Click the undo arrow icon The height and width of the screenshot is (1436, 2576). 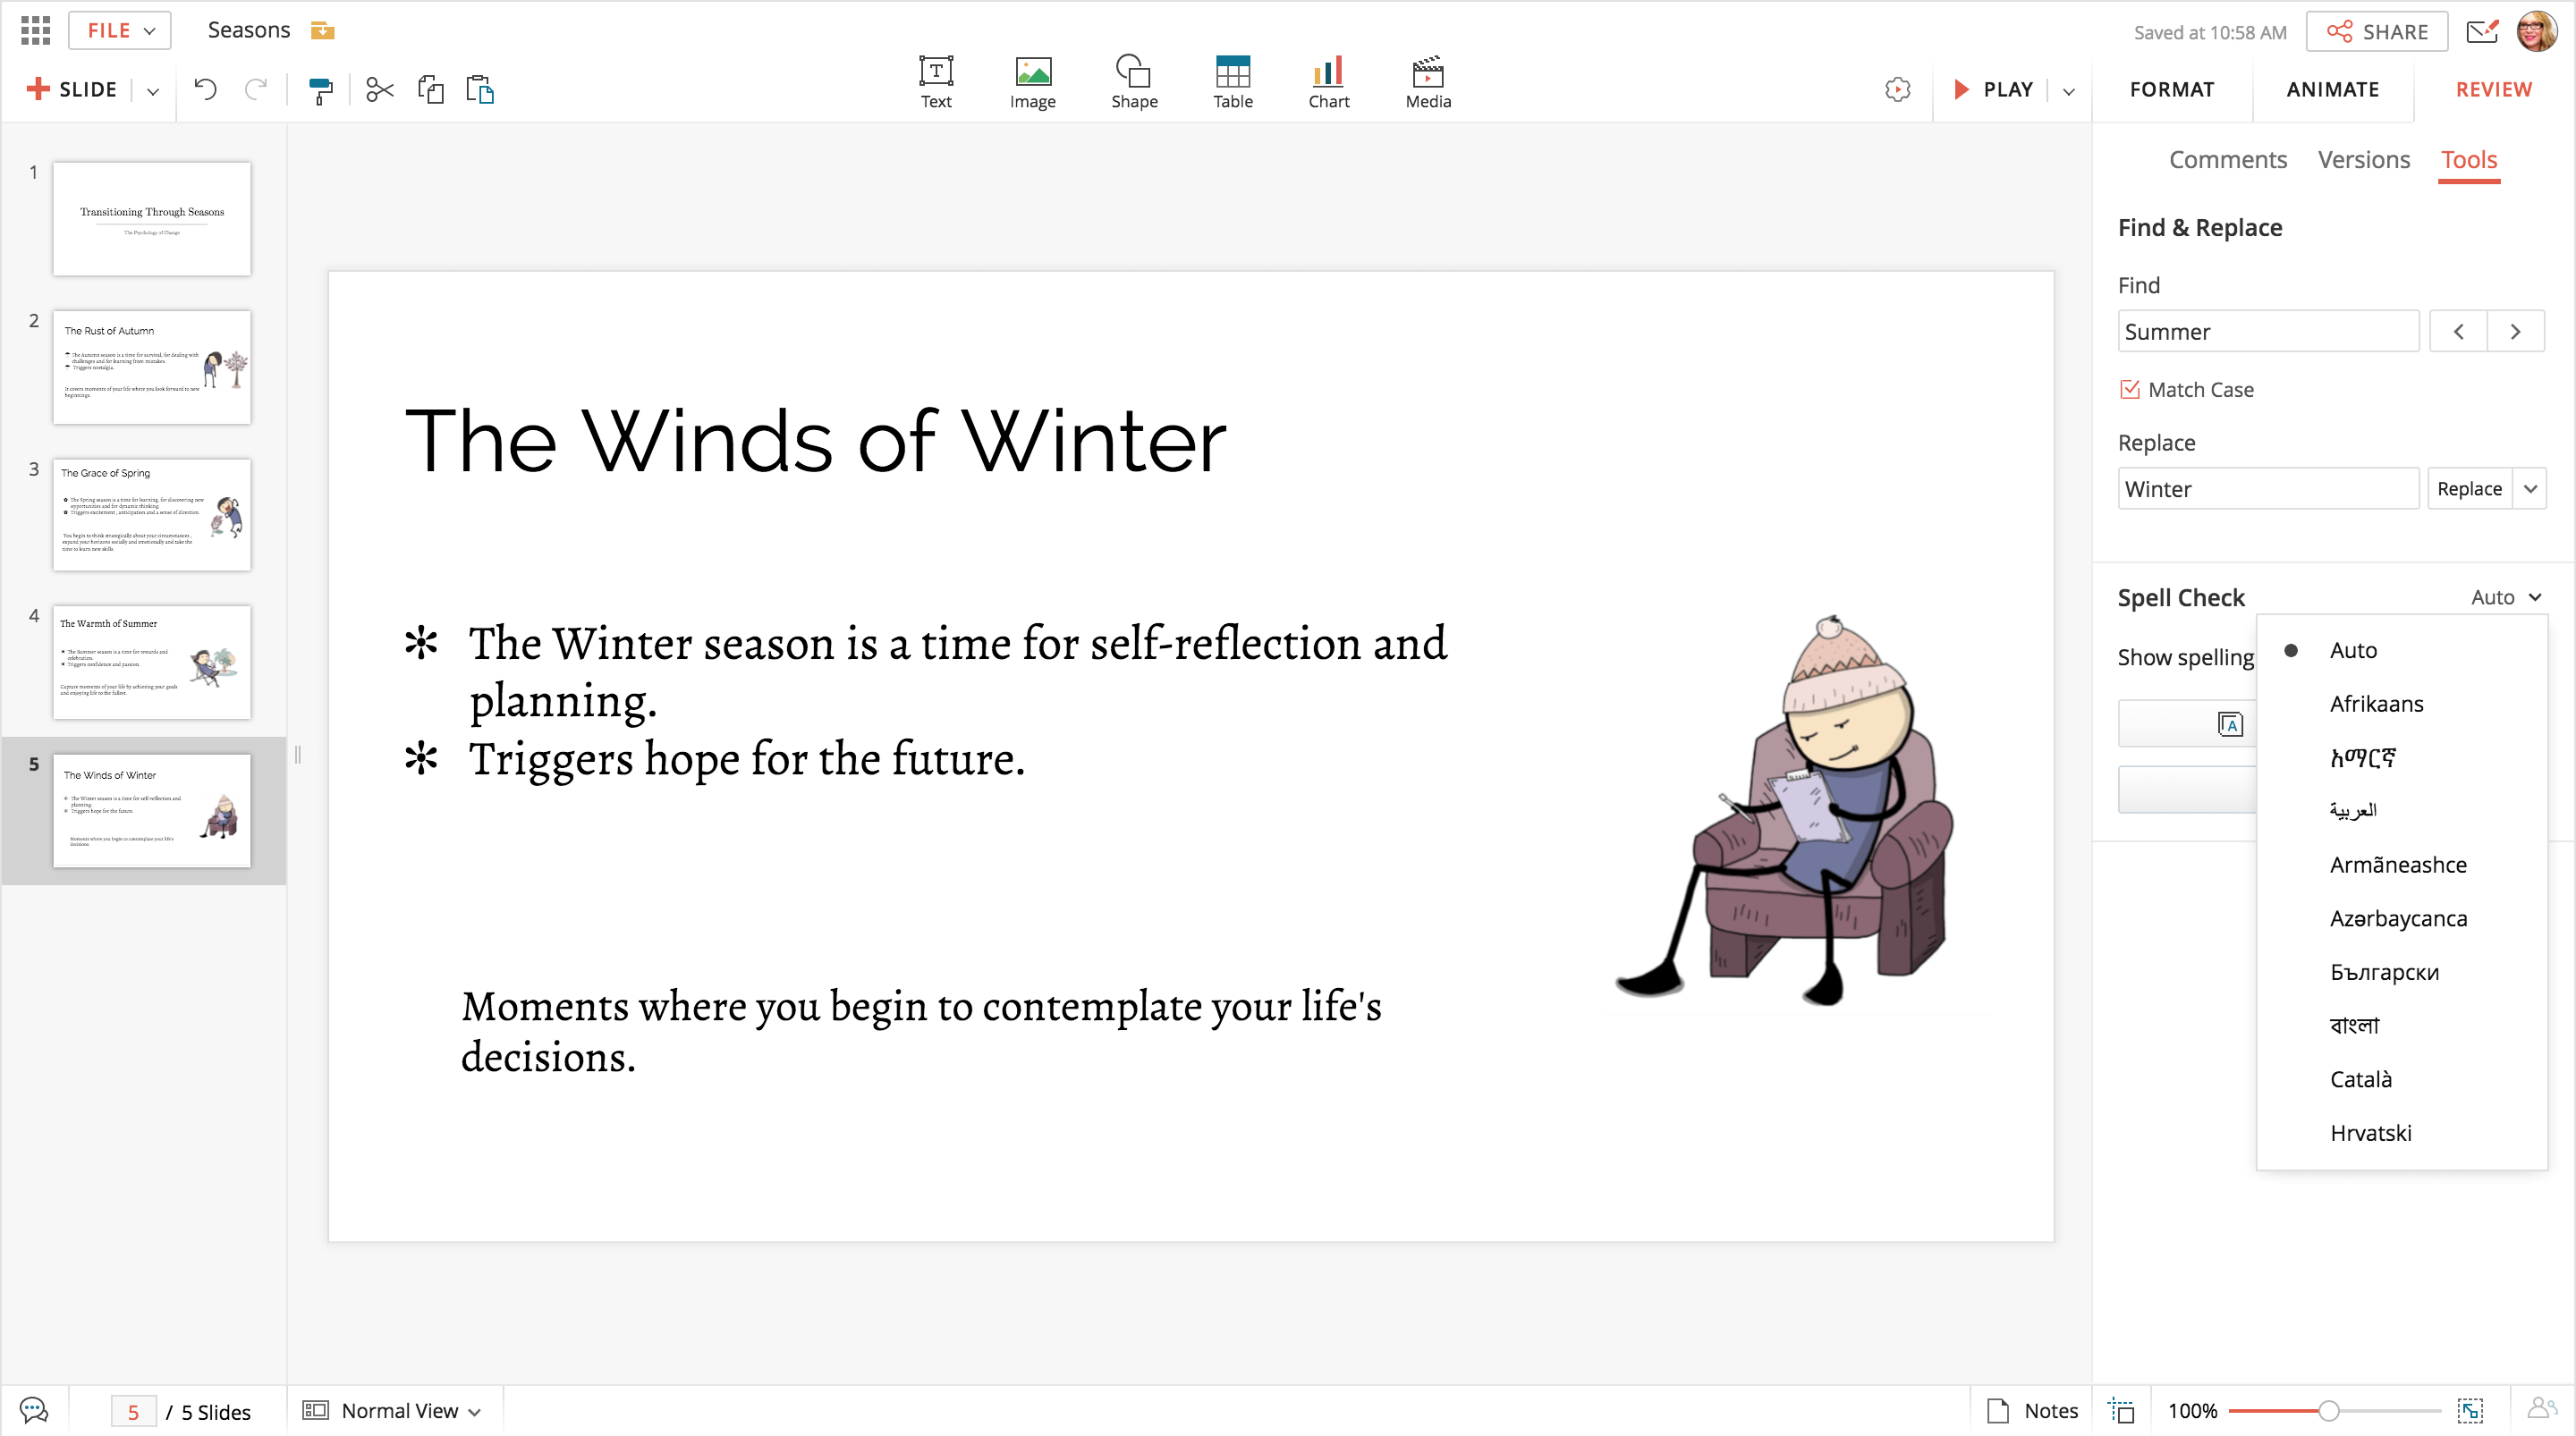point(205,90)
